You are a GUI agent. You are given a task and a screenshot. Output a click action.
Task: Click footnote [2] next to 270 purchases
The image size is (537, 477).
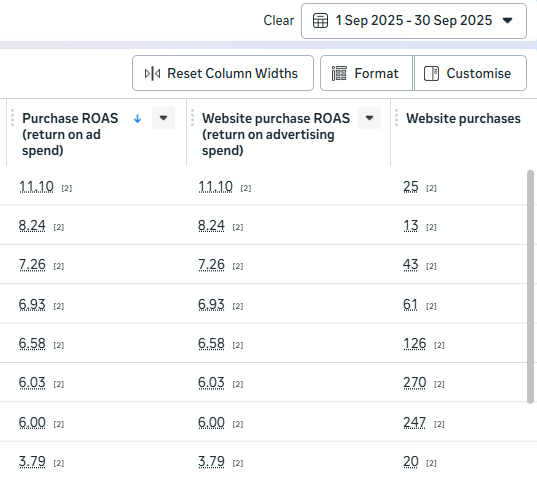tap(439, 384)
